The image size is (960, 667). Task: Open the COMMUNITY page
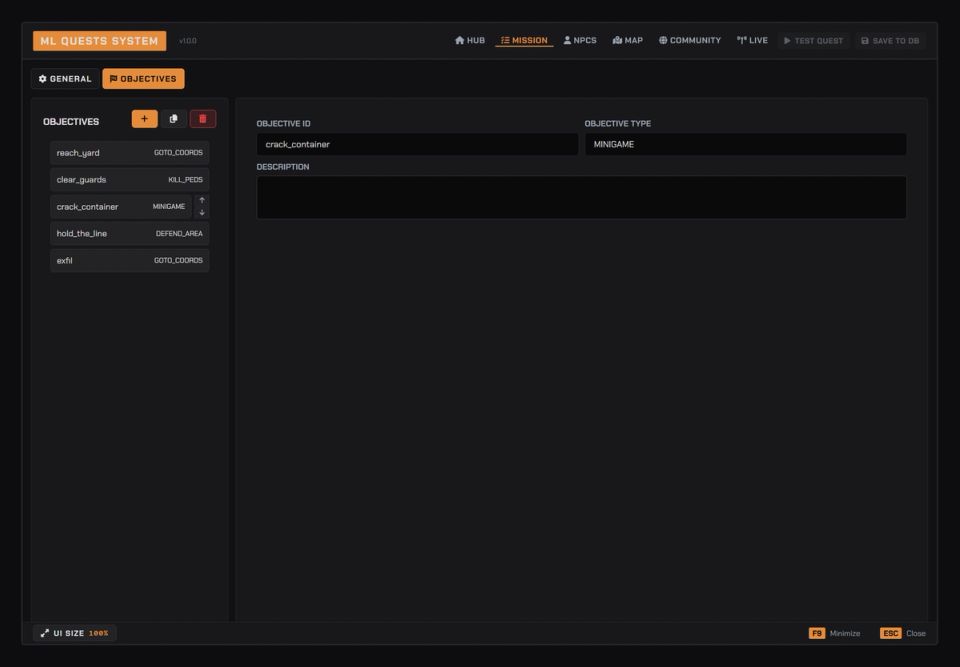pos(689,40)
